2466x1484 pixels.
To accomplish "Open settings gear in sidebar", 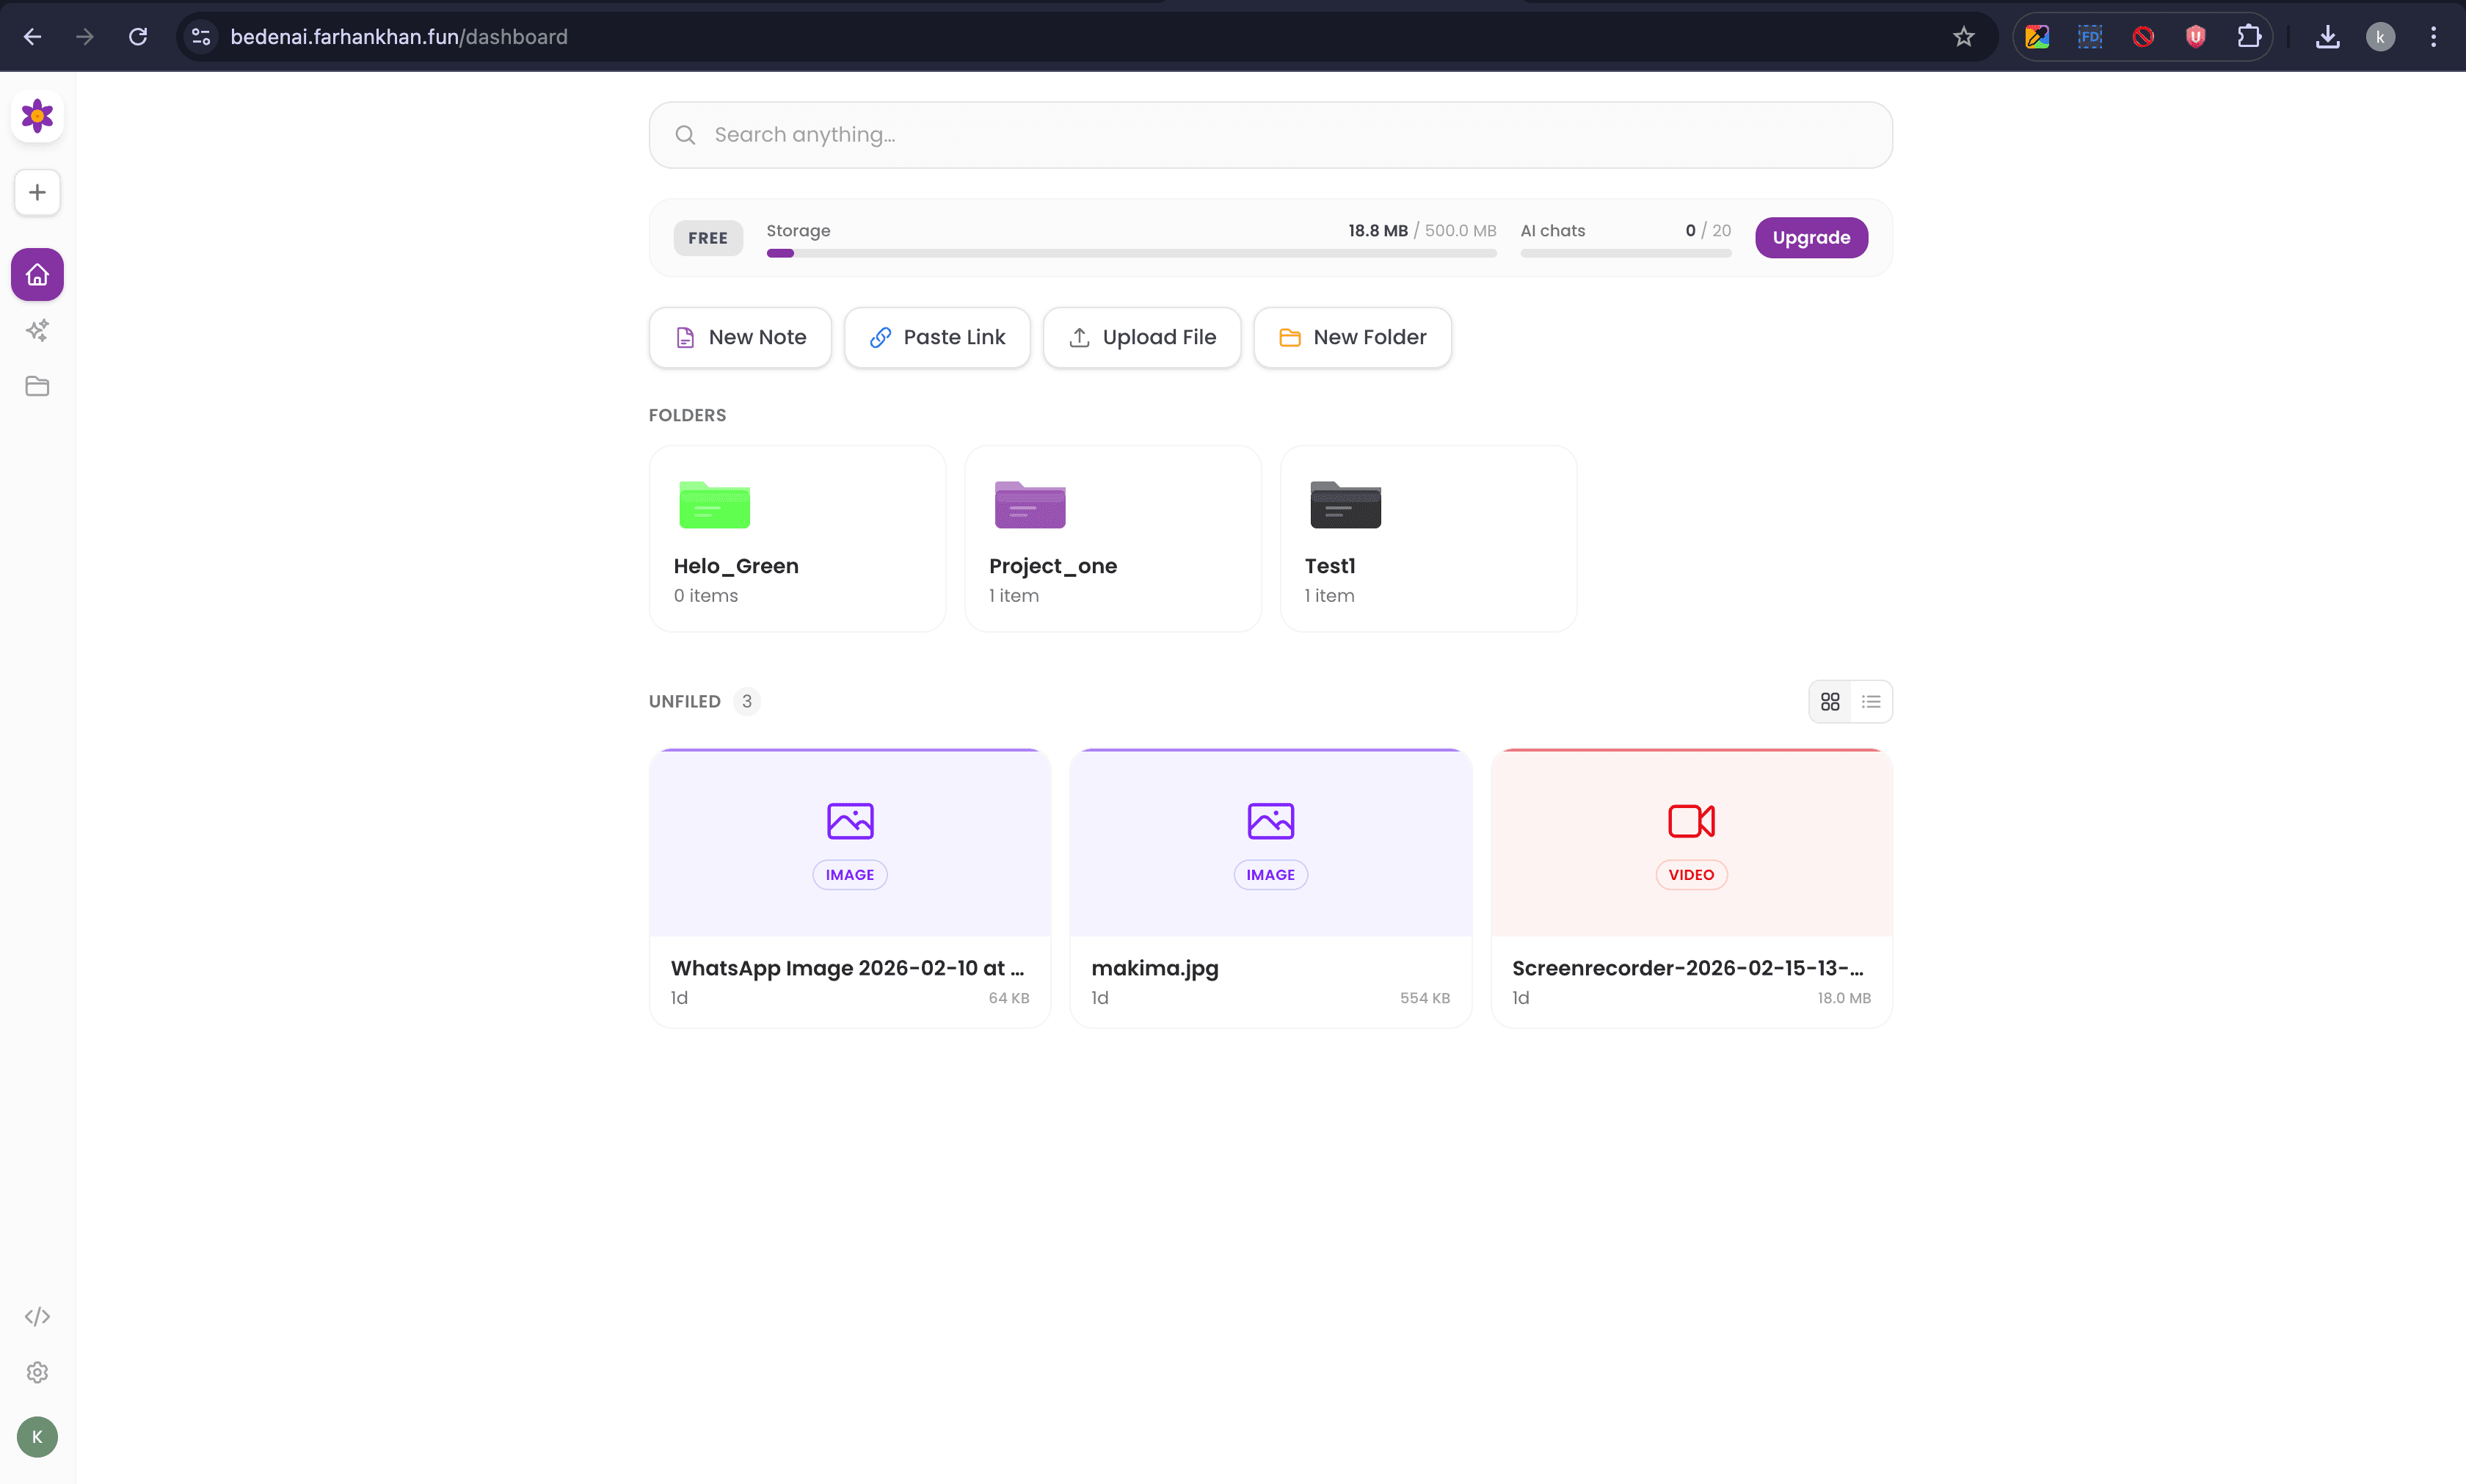I will [37, 1372].
